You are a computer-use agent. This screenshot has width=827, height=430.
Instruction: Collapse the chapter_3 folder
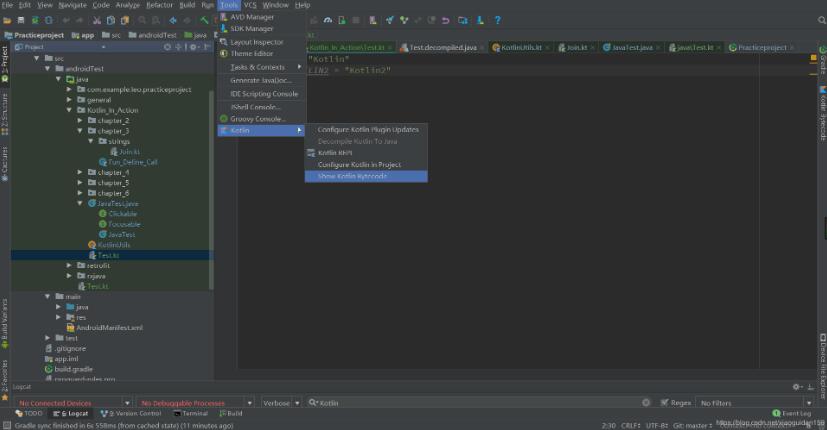(x=80, y=131)
